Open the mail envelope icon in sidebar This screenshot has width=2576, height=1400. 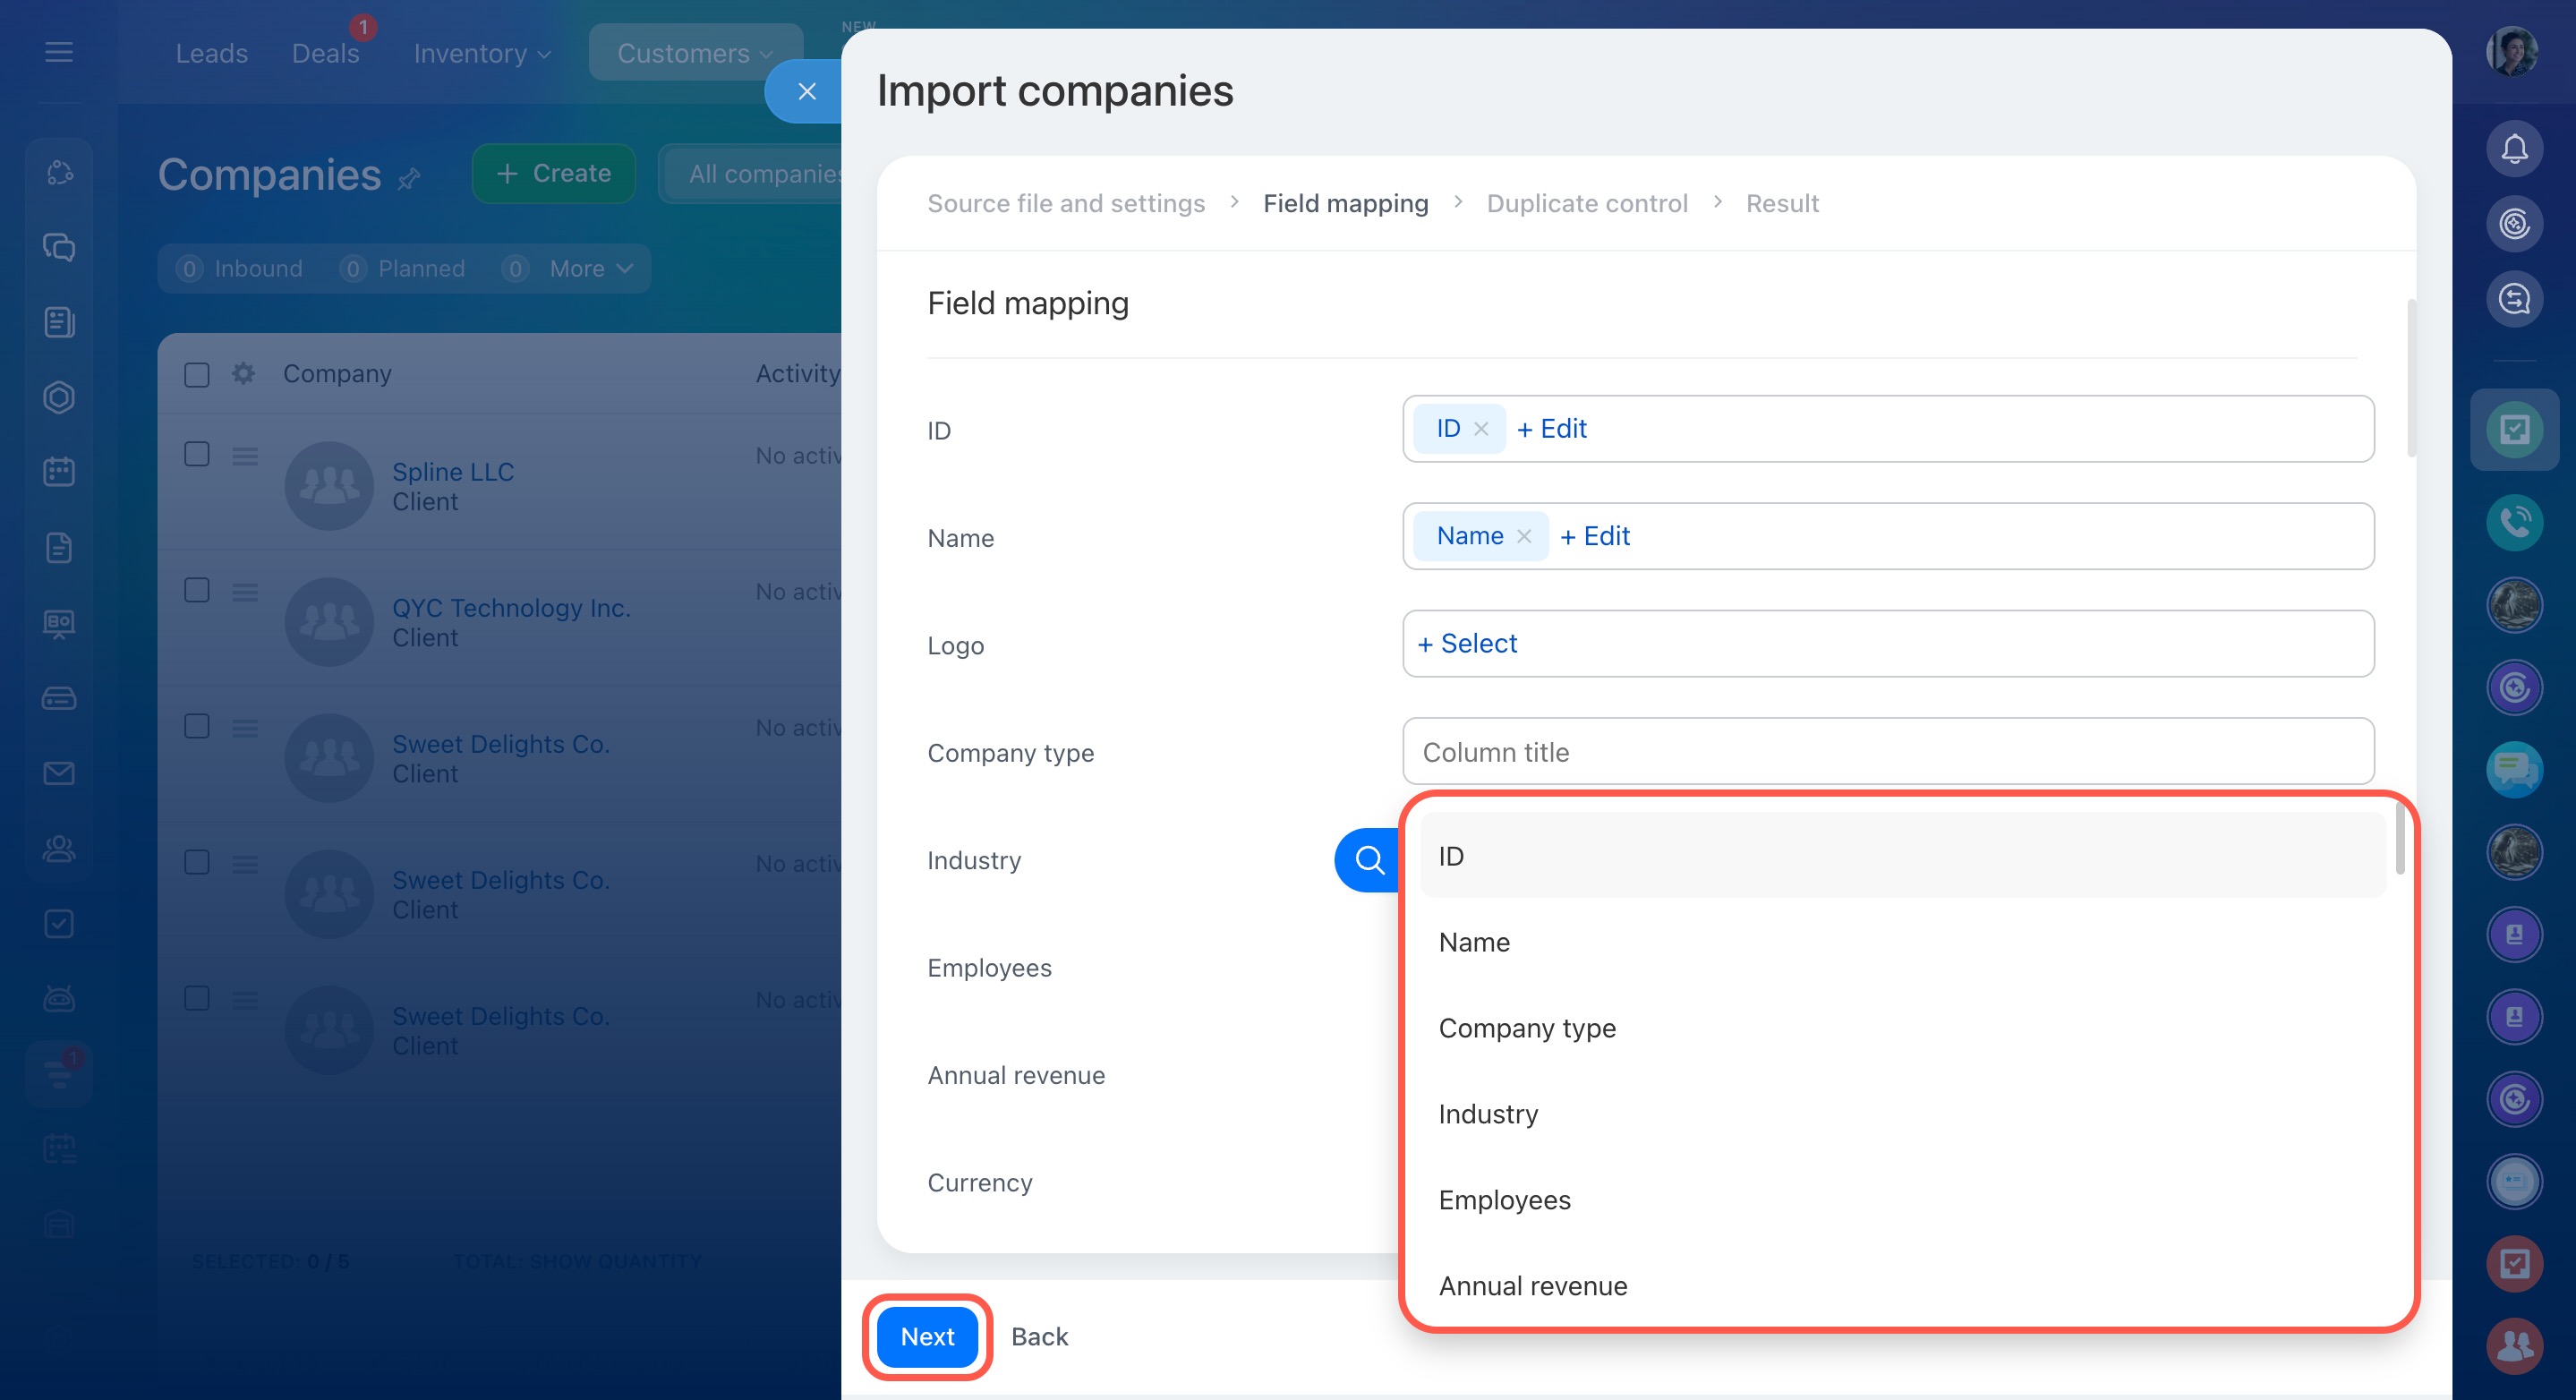click(x=59, y=773)
